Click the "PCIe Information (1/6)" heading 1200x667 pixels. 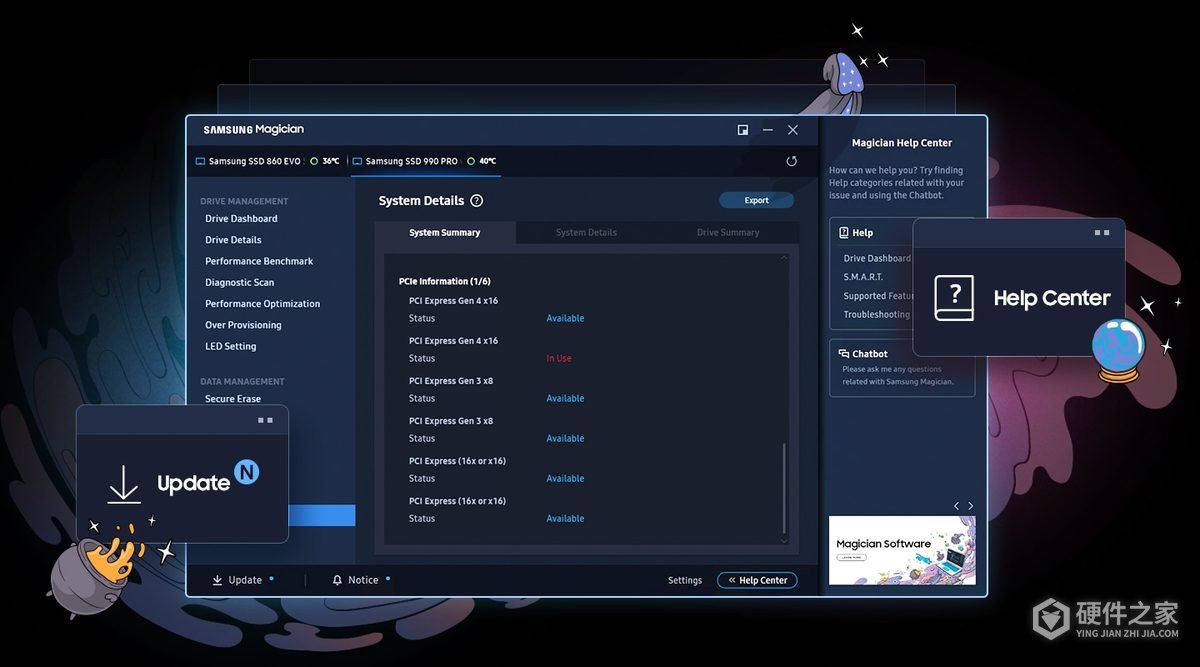click(x=444, y=281)
